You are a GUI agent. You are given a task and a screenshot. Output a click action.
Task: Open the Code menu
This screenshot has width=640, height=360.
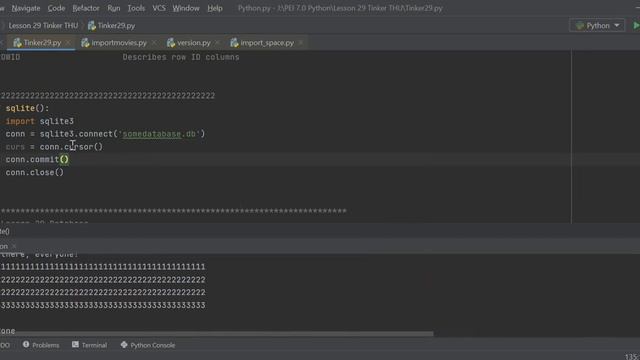click(56, 8)
